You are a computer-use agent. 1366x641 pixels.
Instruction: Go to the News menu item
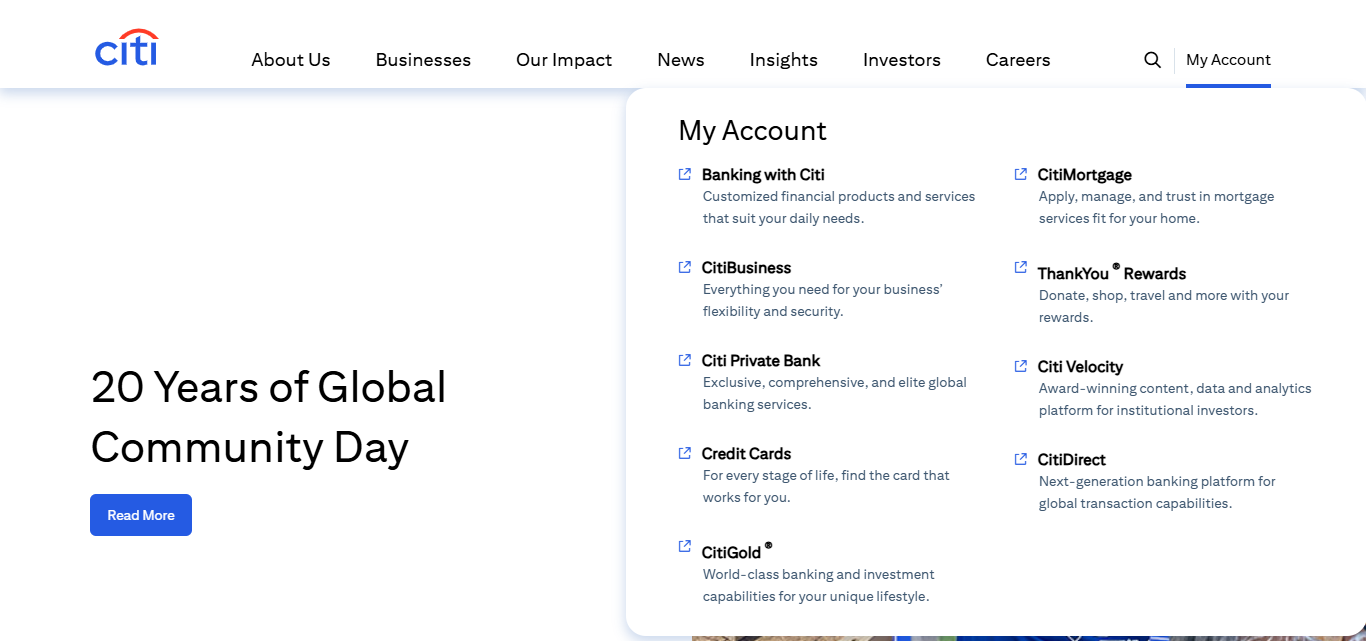681,60
